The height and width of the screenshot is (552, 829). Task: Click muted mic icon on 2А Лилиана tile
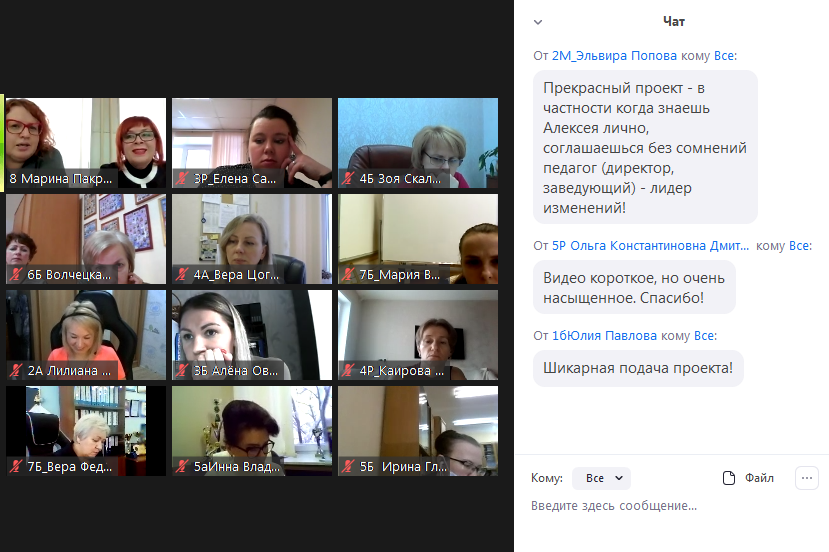(x=16, y=370)
